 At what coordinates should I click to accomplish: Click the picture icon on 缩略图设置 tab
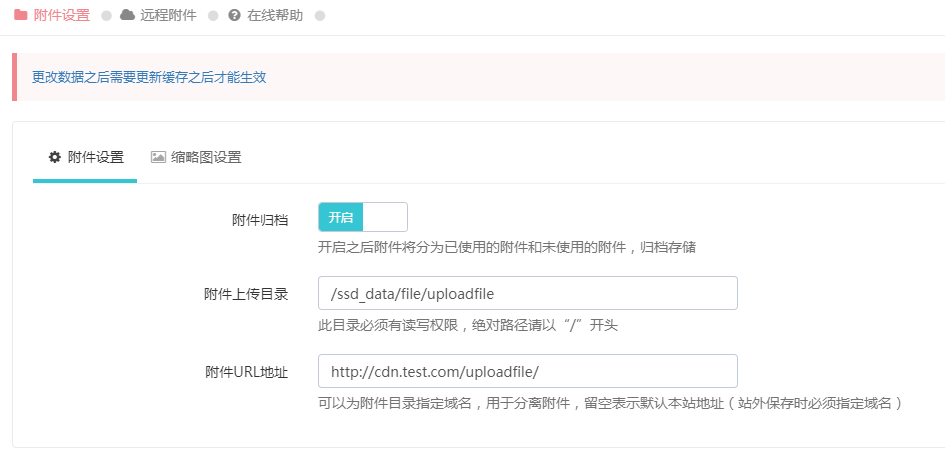click(158, 157)
